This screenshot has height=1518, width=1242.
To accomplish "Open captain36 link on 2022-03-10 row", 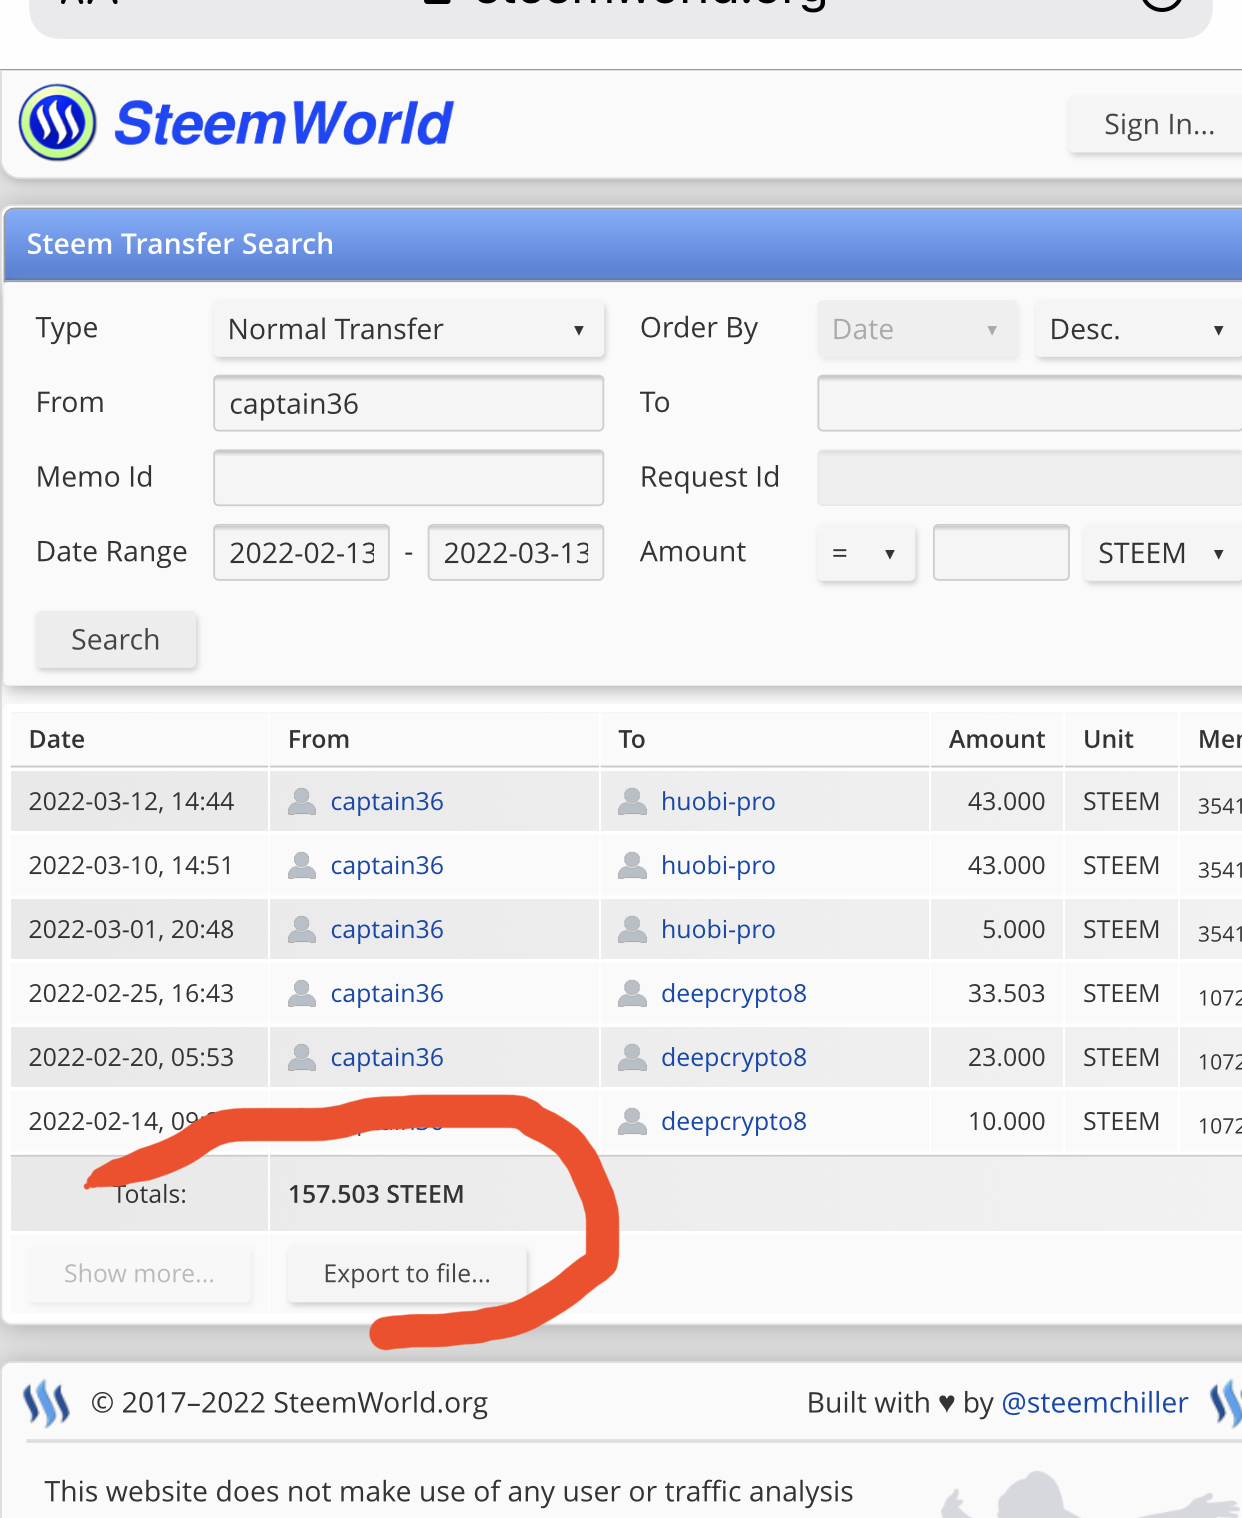I will click(x=387, y=866).
